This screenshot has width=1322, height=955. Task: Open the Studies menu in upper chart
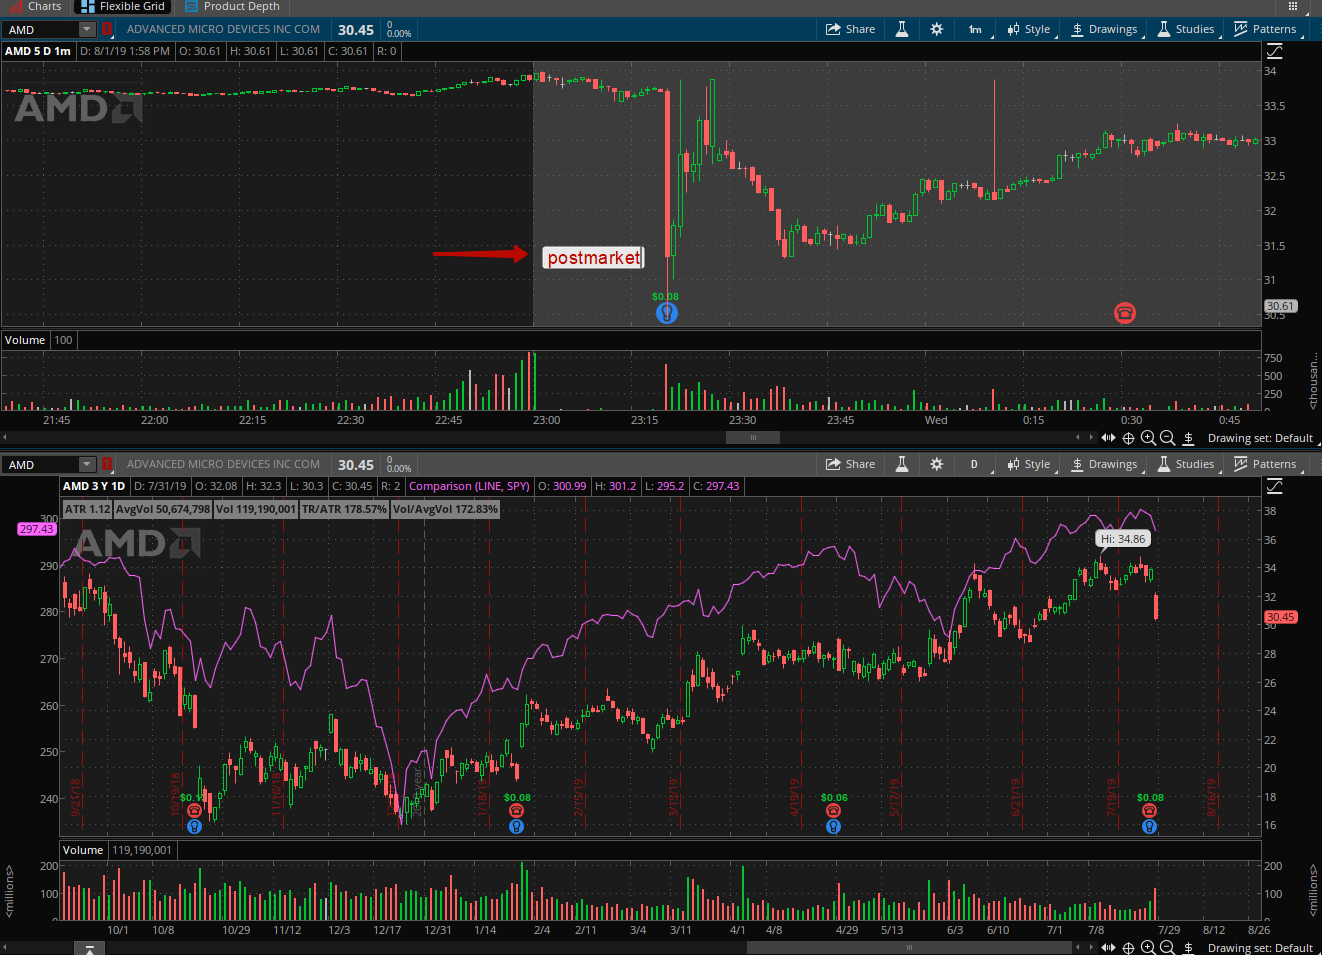1186,29
